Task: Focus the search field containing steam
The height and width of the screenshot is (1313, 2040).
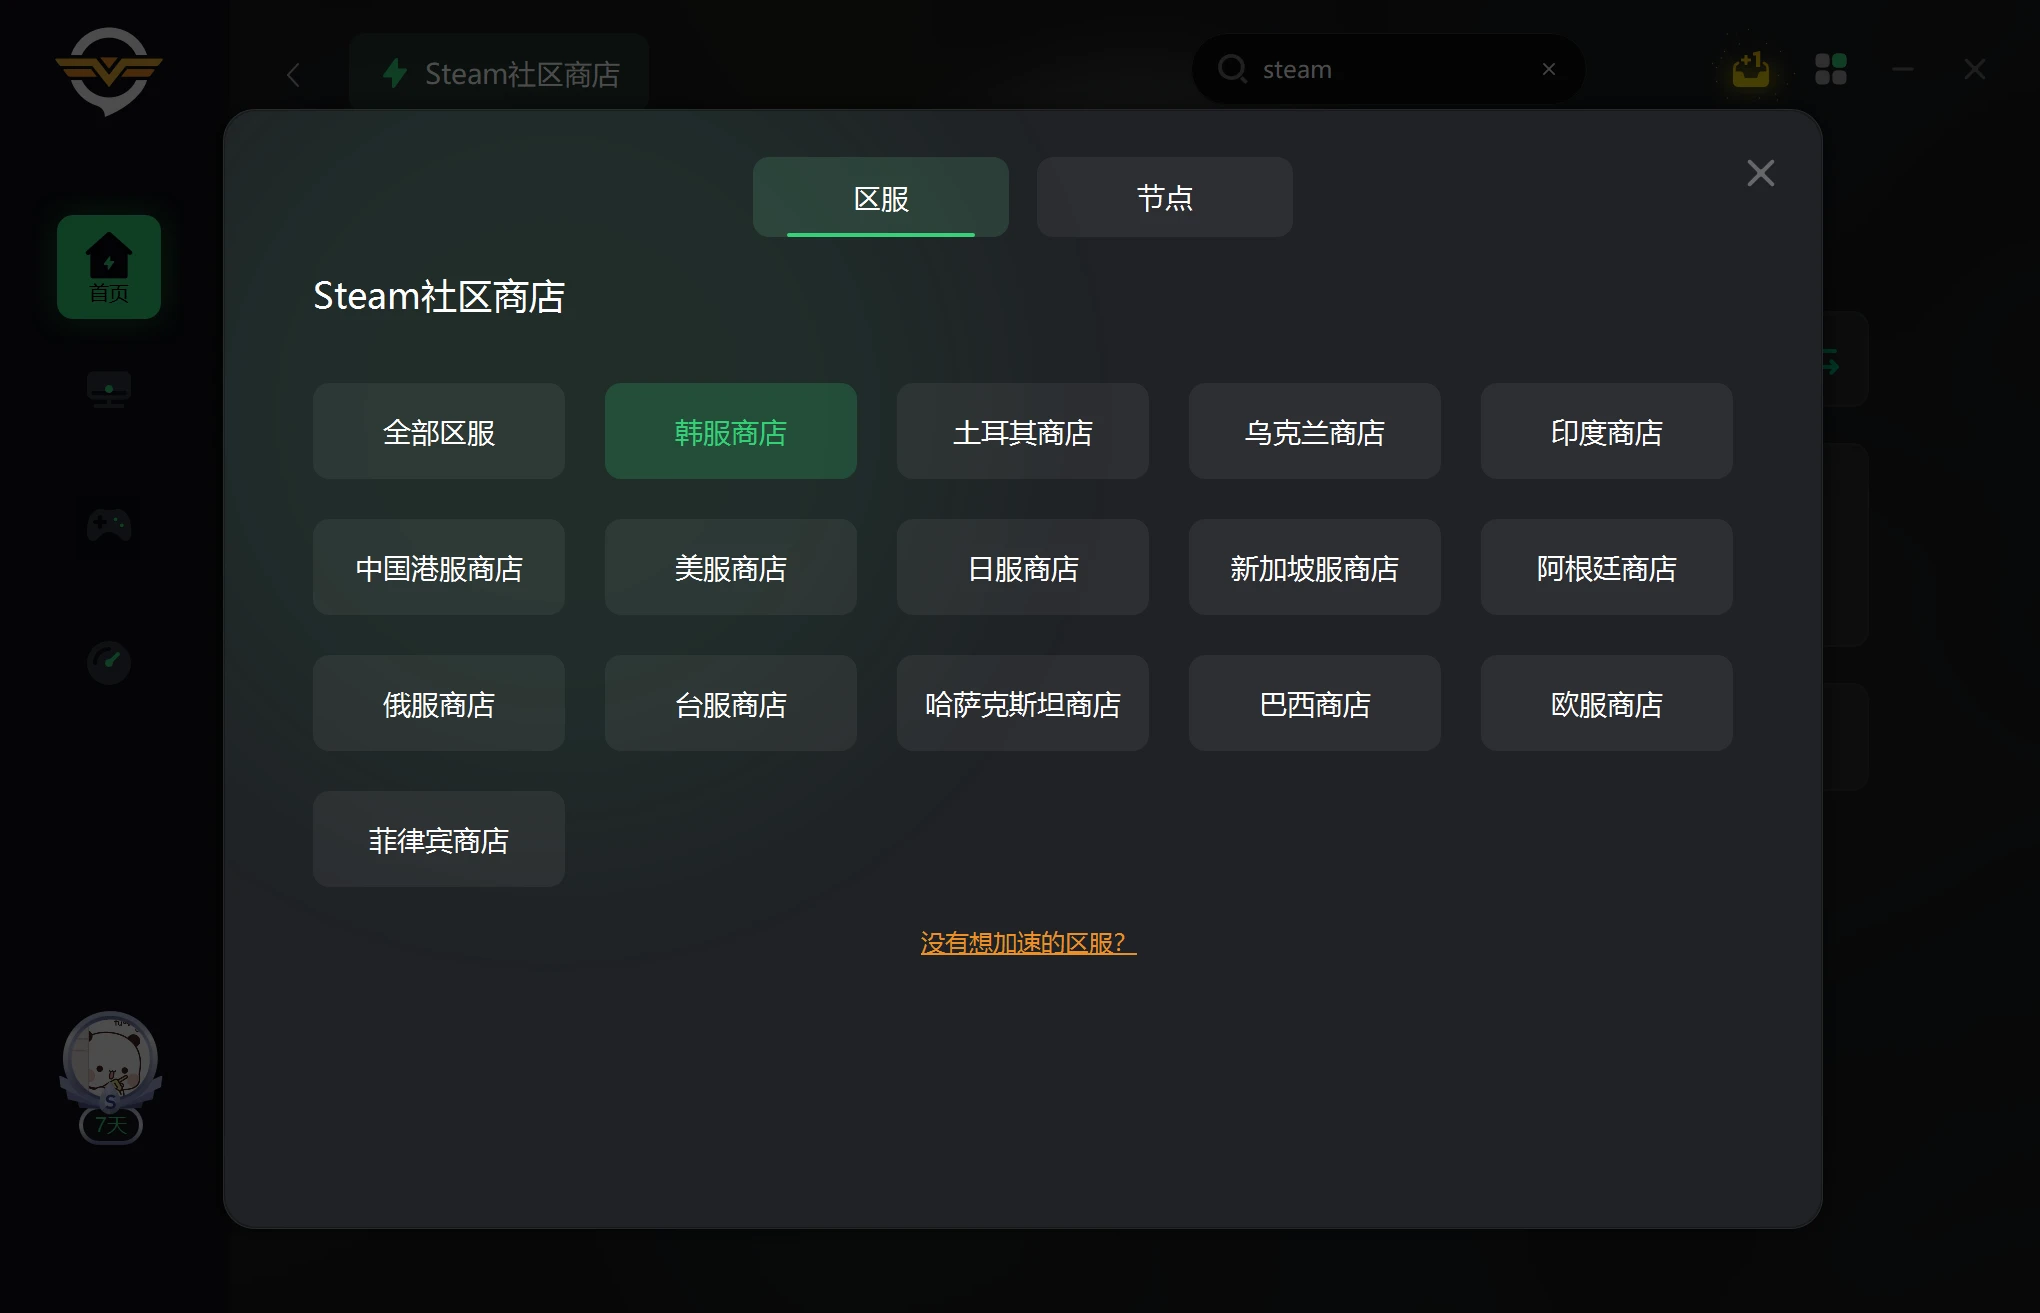Action: coord(1388,69)
